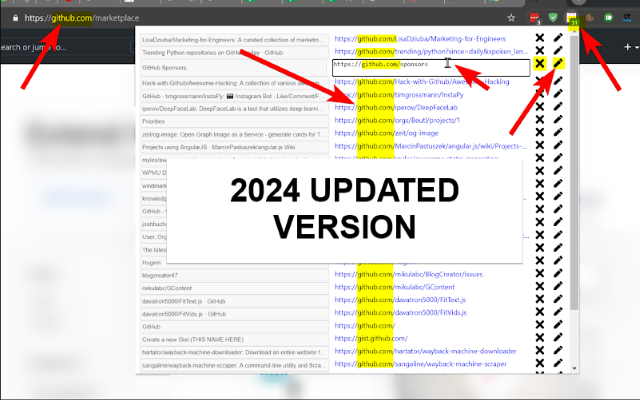Edit the Awesome-Hacking entry with its pencil
Screen dimensions: 640x400
point(558,81)
